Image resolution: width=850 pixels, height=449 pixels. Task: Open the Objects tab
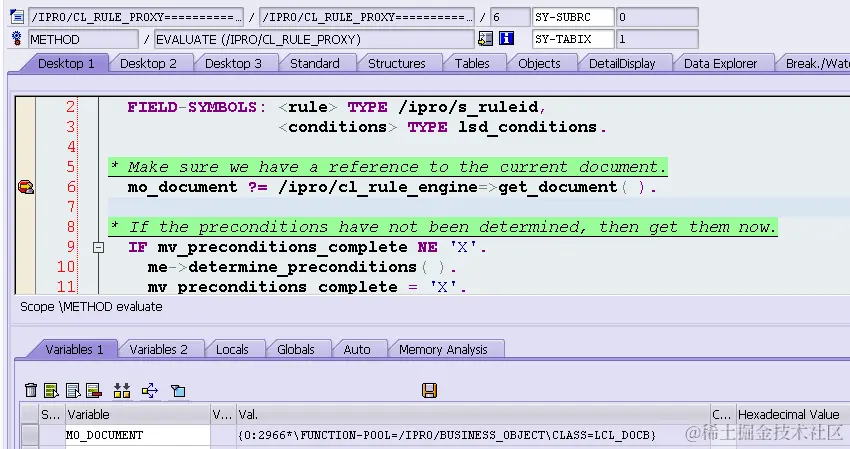pos(539,63)
